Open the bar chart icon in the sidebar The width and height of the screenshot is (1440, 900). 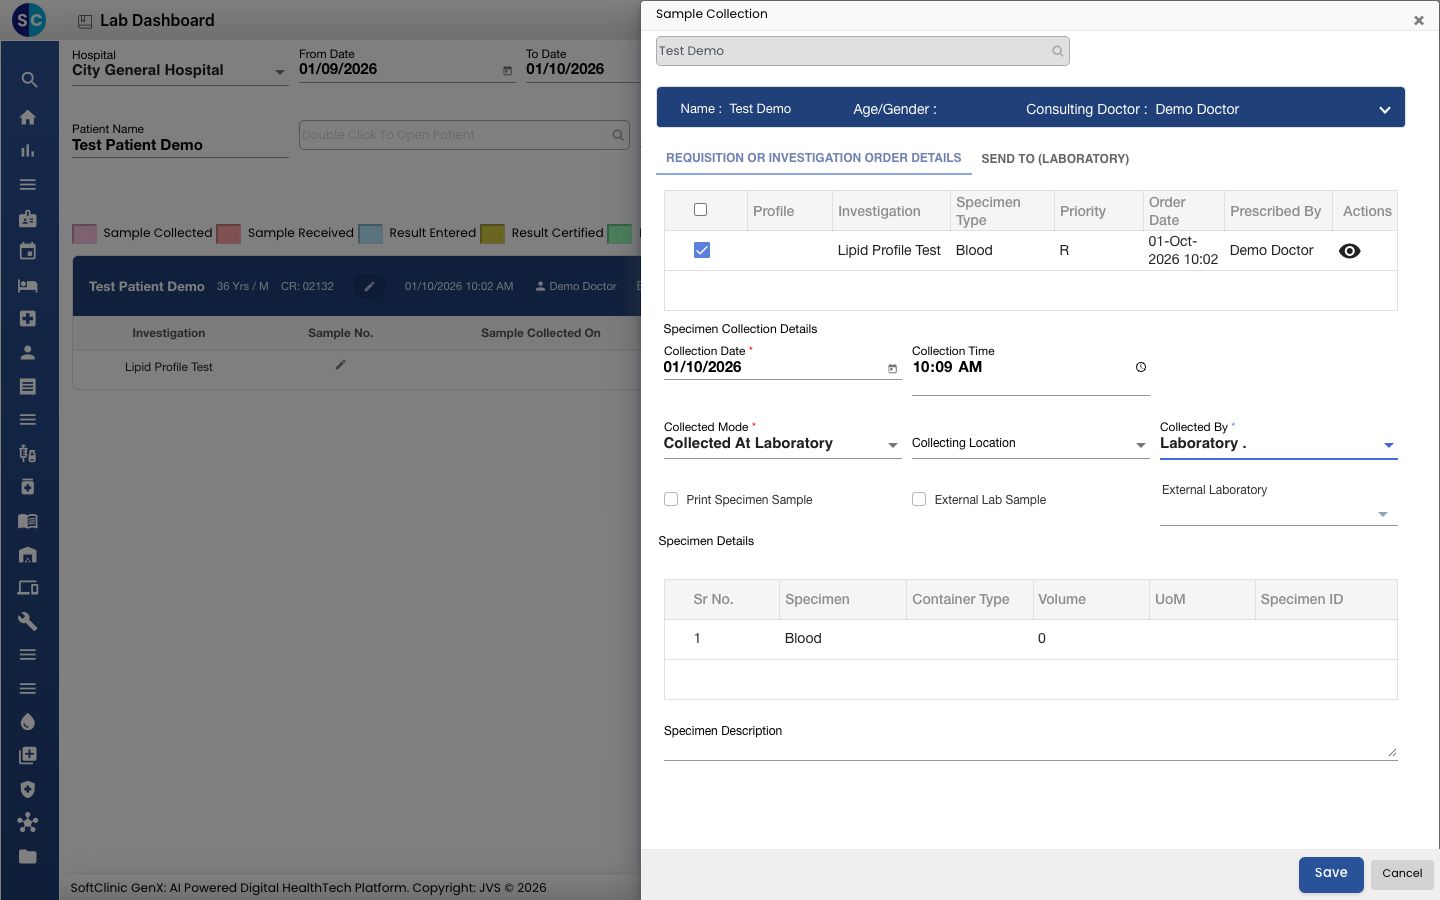tap(28, 151)
